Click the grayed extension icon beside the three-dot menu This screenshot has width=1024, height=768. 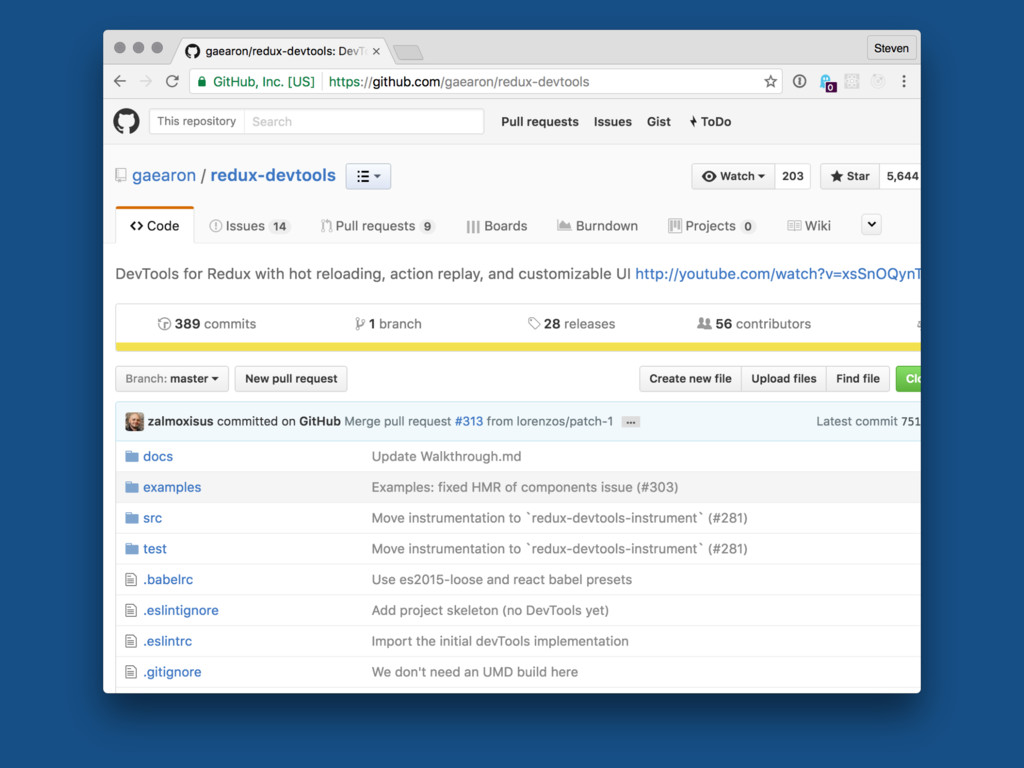878,82
